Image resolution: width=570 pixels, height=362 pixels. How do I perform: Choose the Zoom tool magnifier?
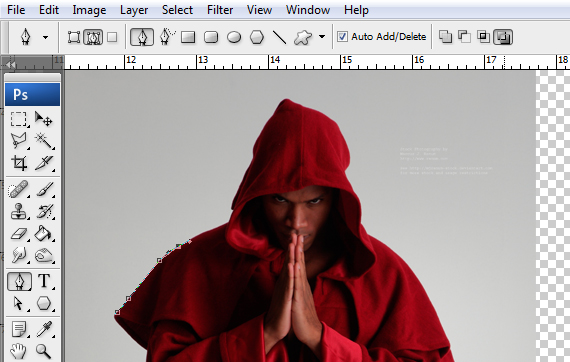point(44,351)
